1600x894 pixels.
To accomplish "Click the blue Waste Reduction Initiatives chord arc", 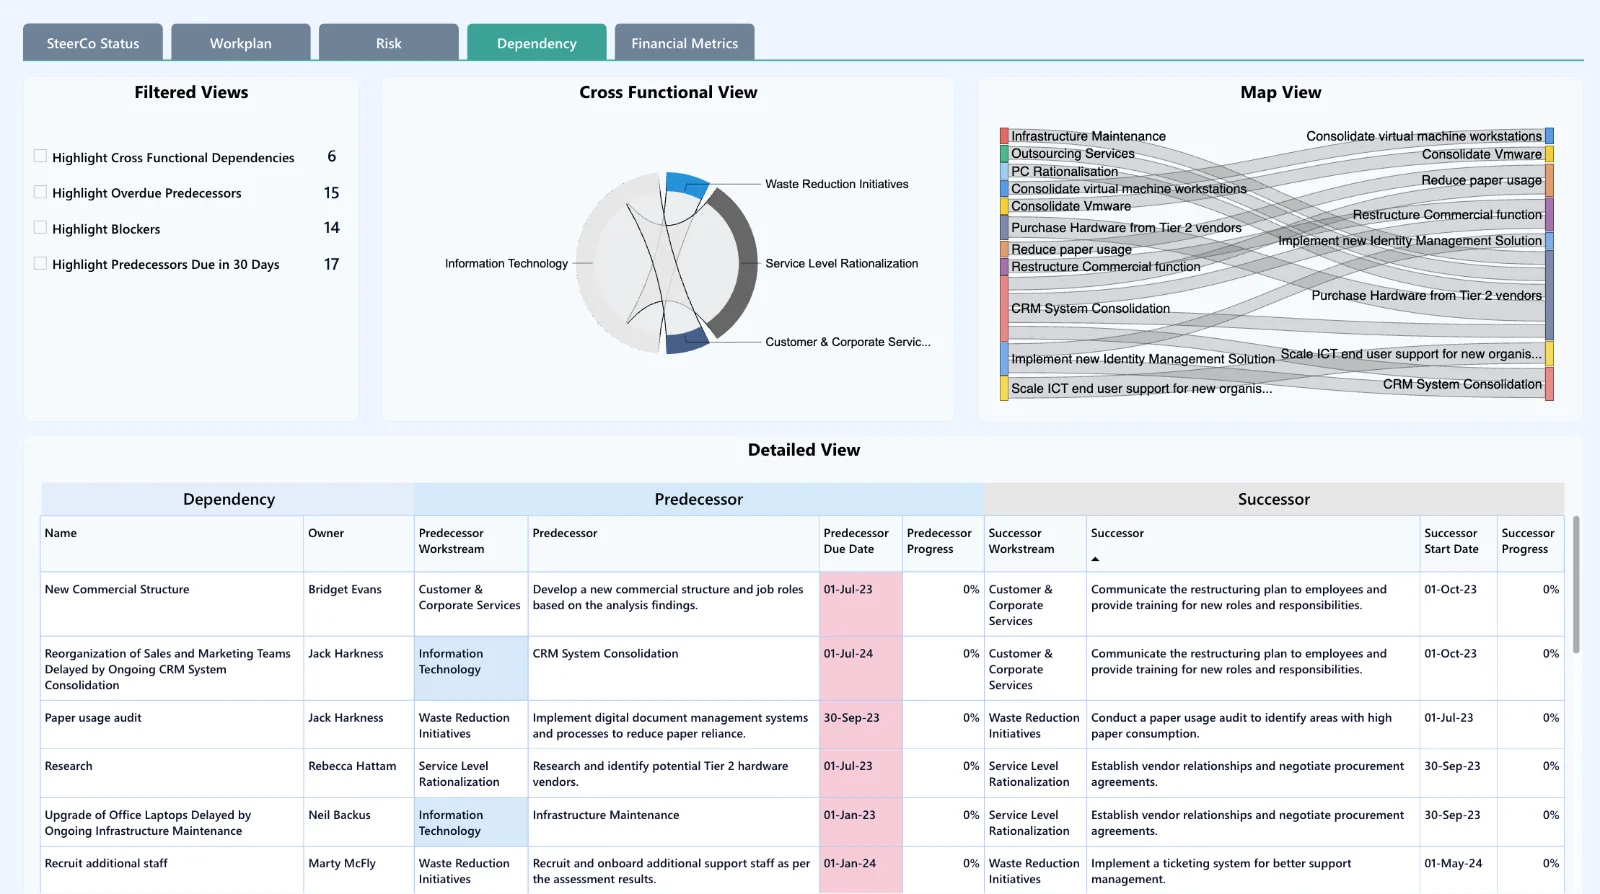I will [x=687, y=182].
